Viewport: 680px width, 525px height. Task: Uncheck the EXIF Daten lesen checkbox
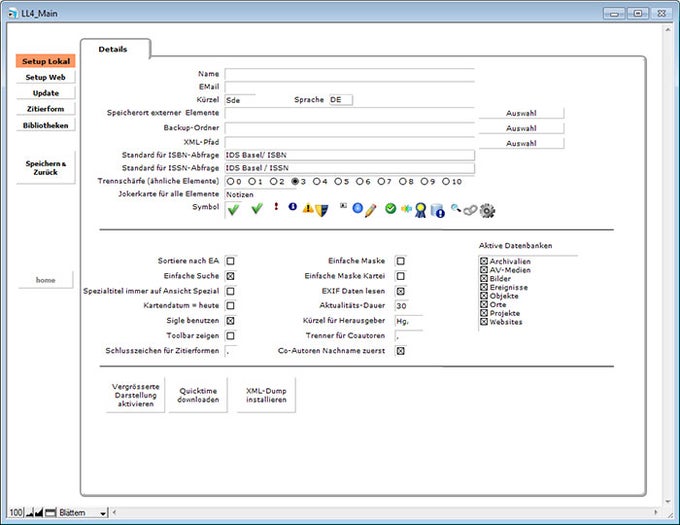pos(400,291)
